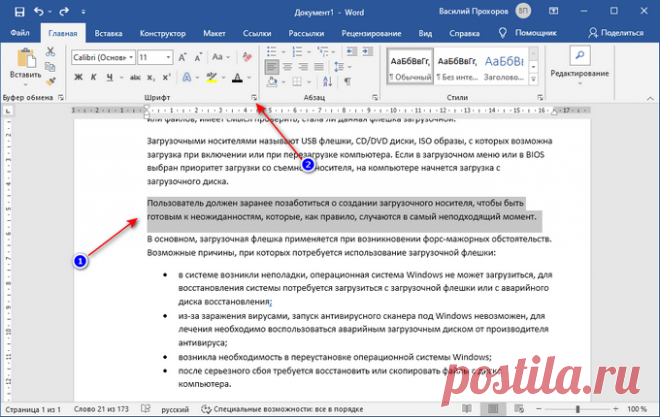Toggle strikethrough with the abc button
The height and width of the screenshot is (417, 660).
coord(135,77)
